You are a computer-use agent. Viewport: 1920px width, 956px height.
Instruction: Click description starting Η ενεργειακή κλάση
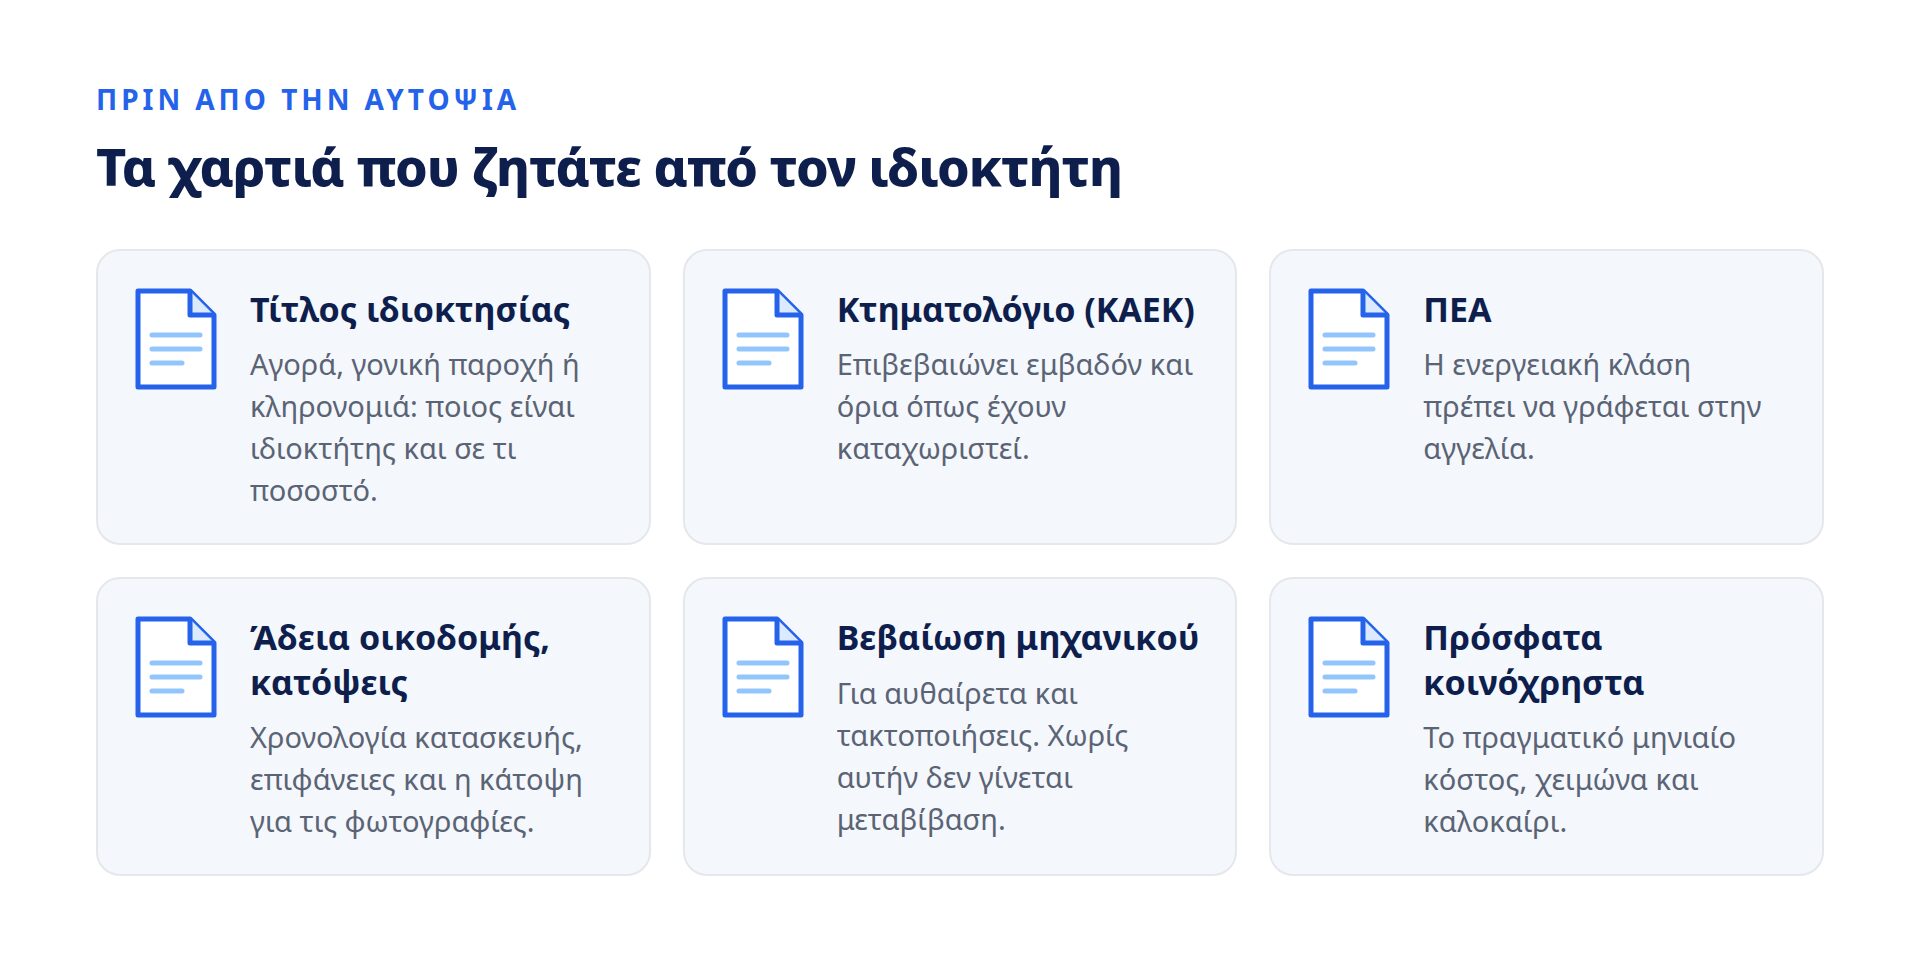coord(1592,407)
